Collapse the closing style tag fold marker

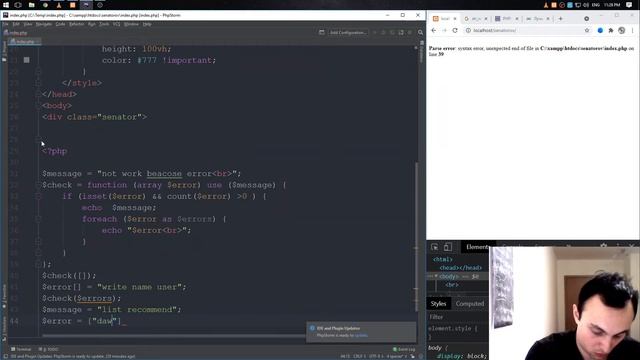tap(38, 83)
